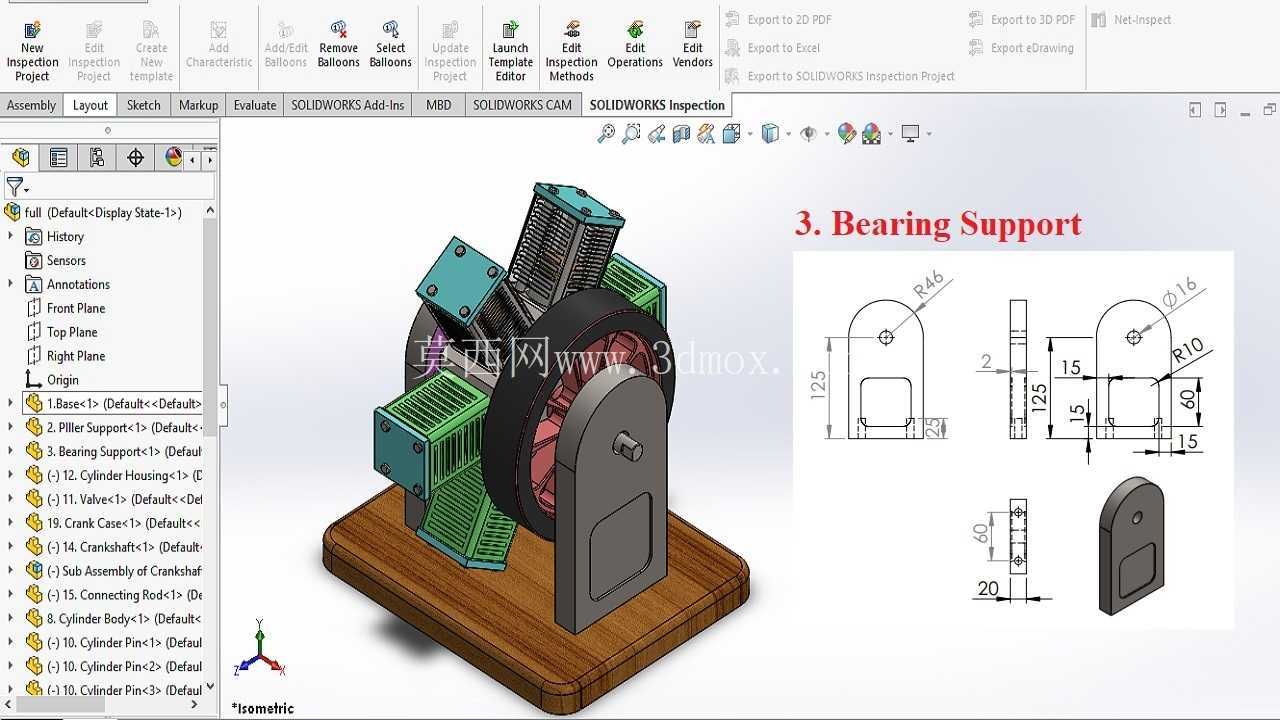Click Previous View icon
This screenshot has height=720, width=1280.
coord(656,133)
